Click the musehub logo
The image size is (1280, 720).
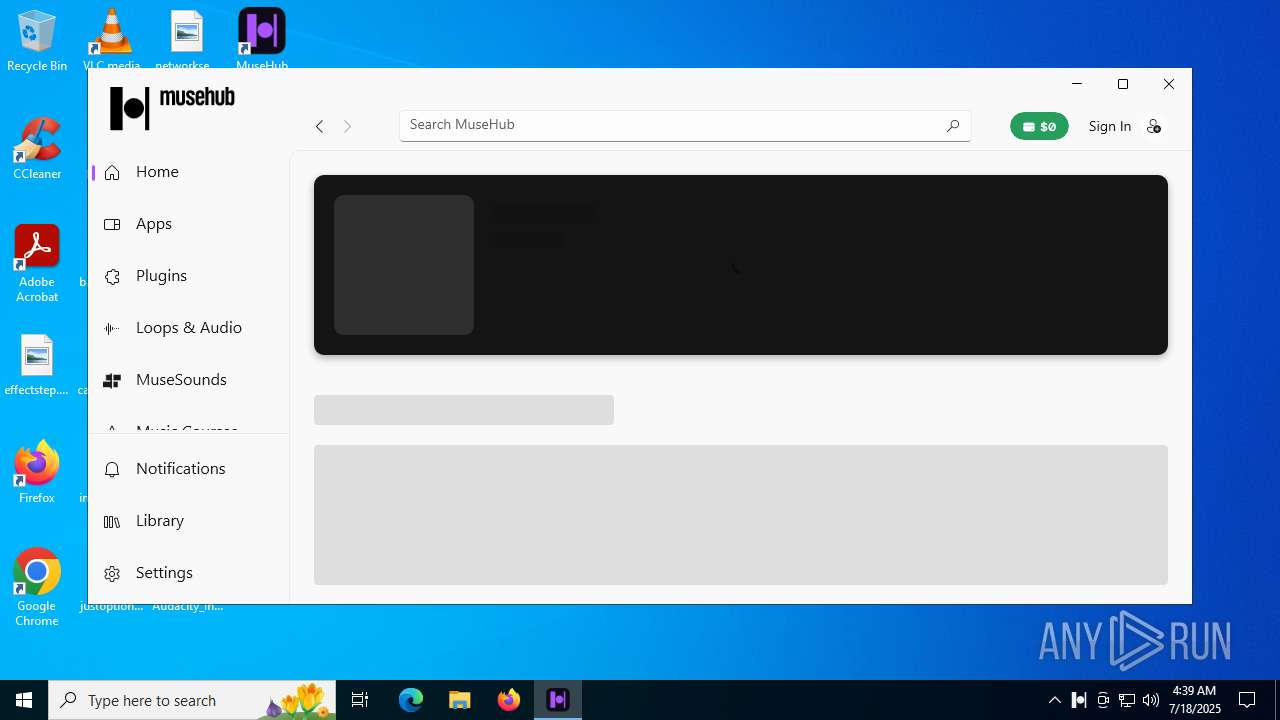click(x=172, y=108)
